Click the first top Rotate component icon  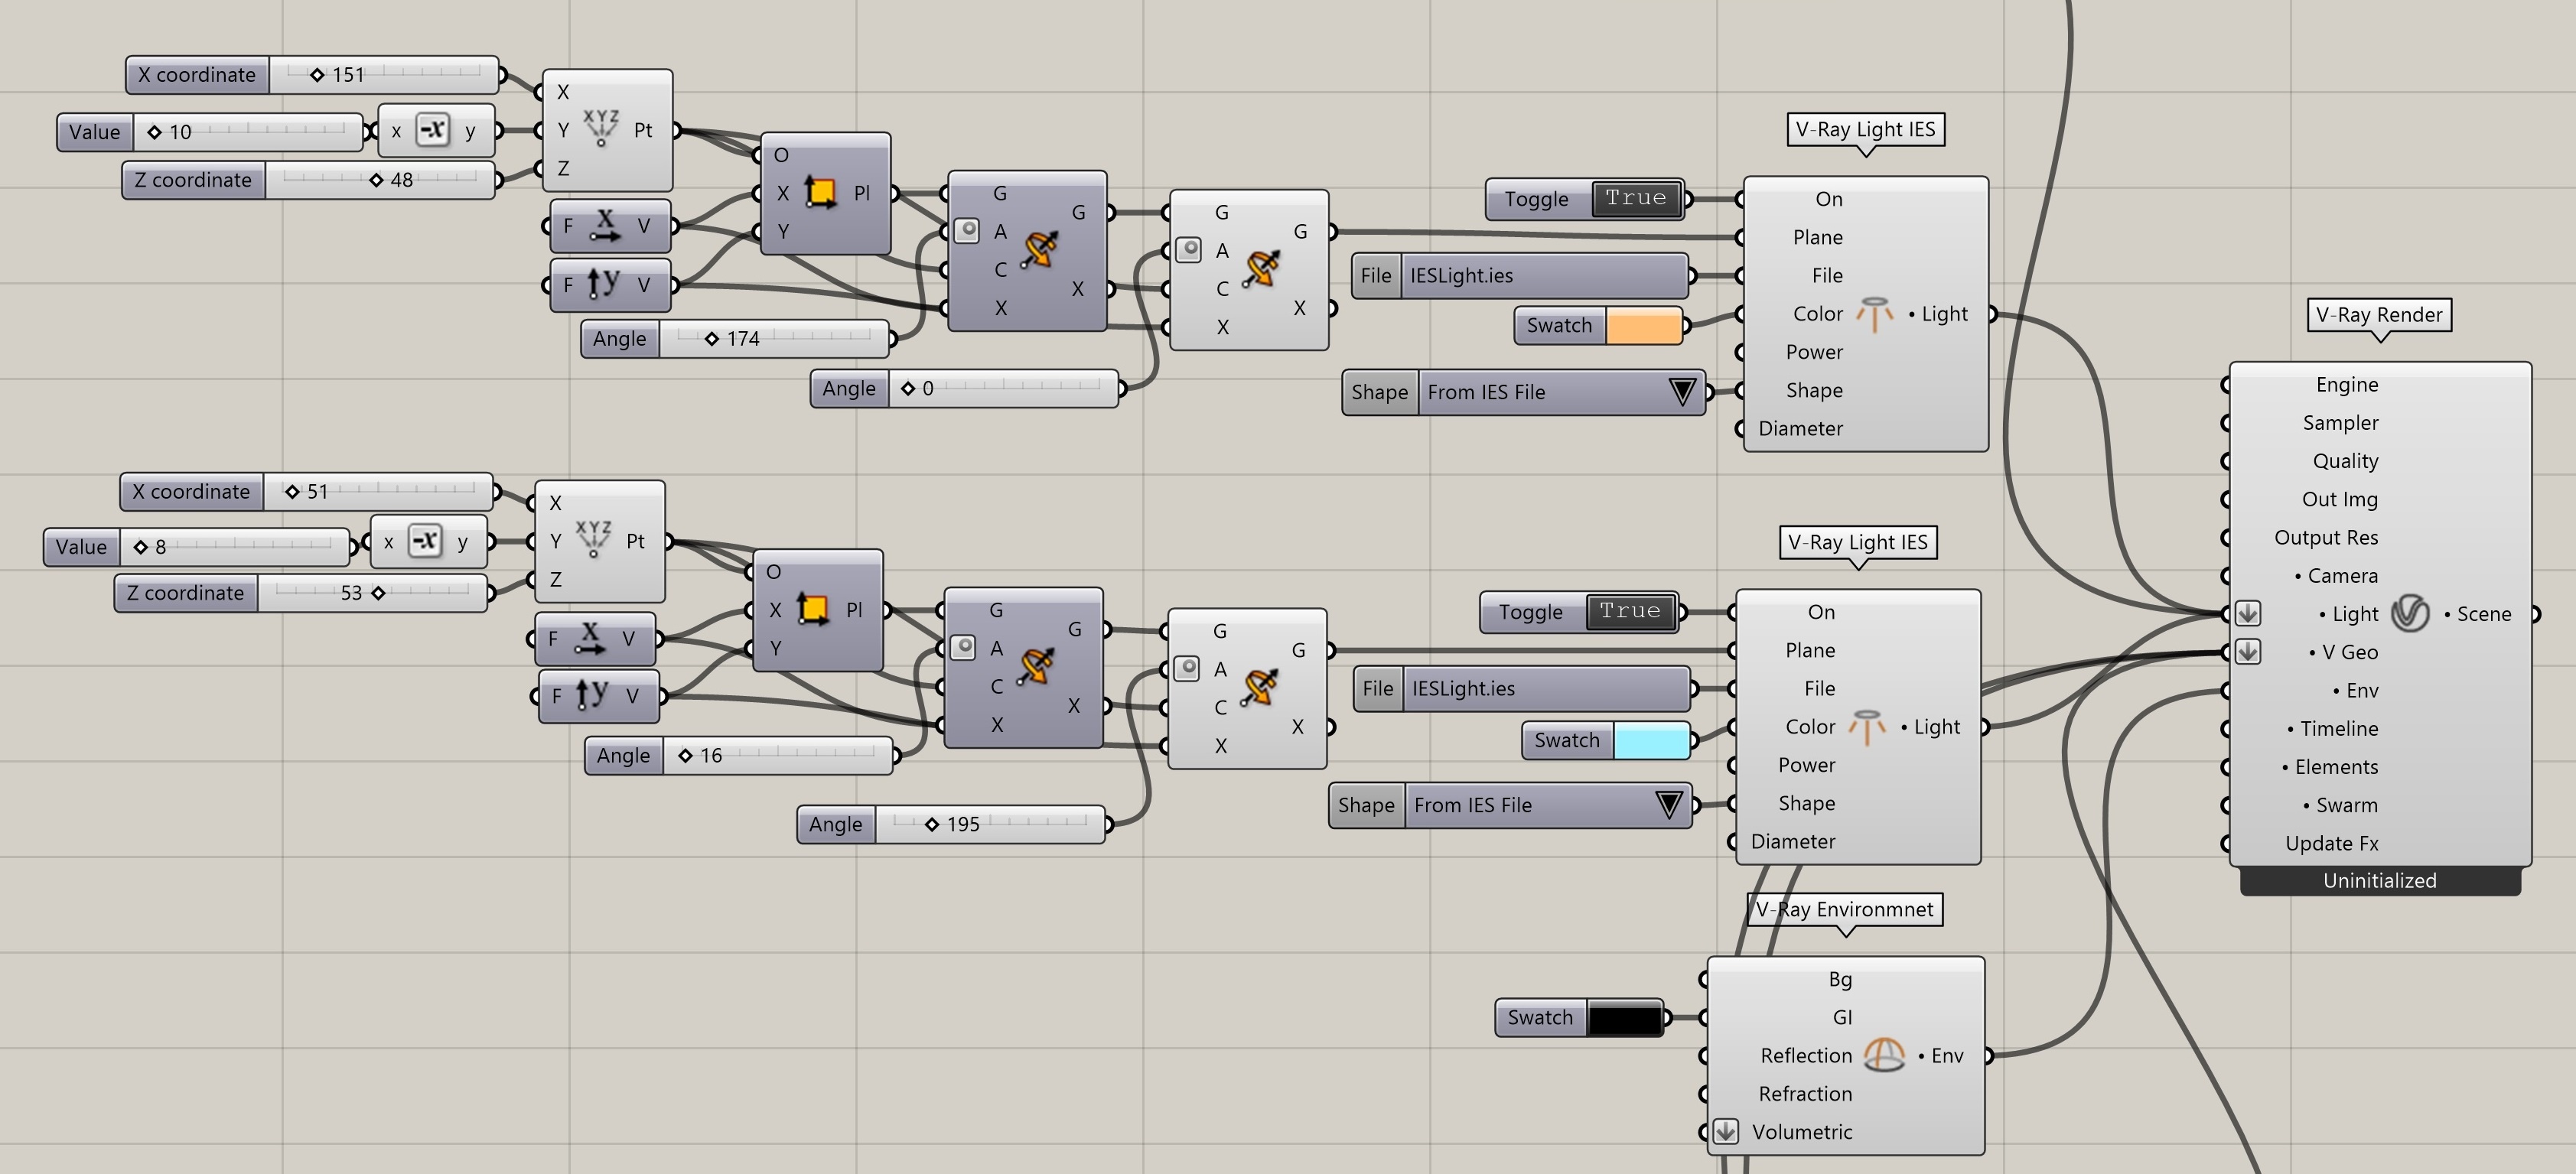coord(1039,250)
